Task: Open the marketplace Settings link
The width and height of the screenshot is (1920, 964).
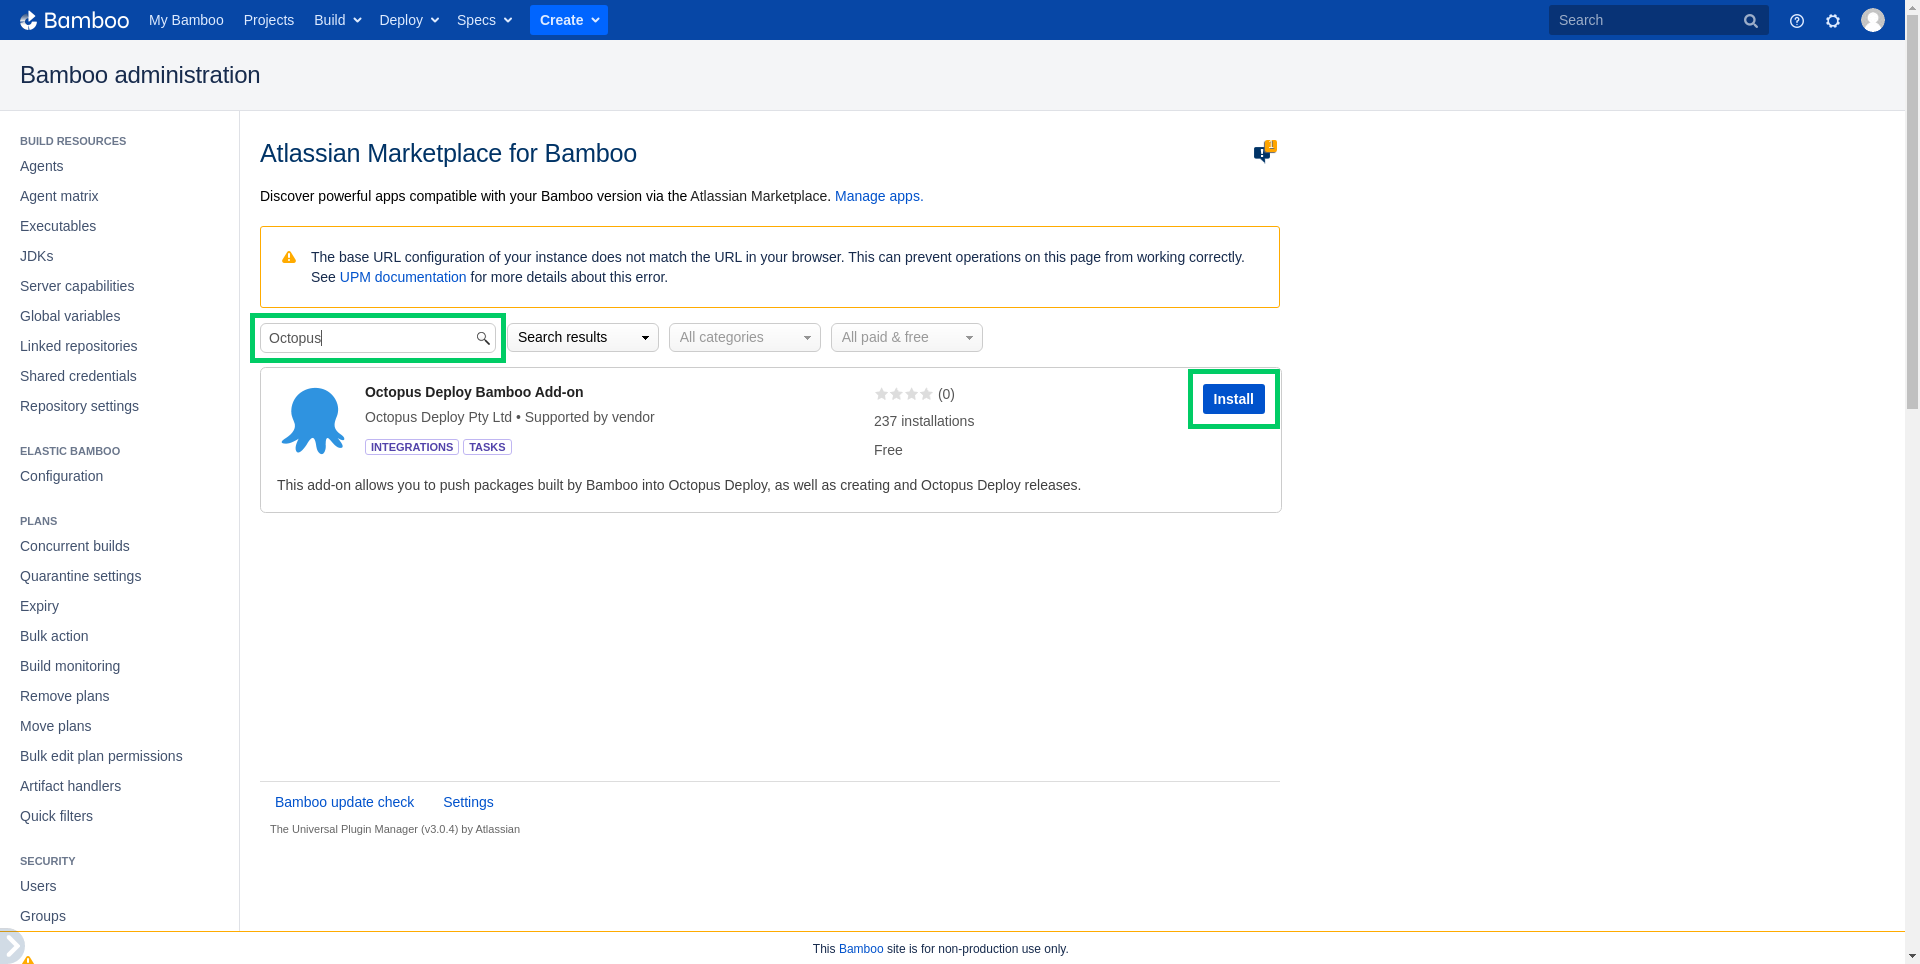Action: click(x=468, y=802)
